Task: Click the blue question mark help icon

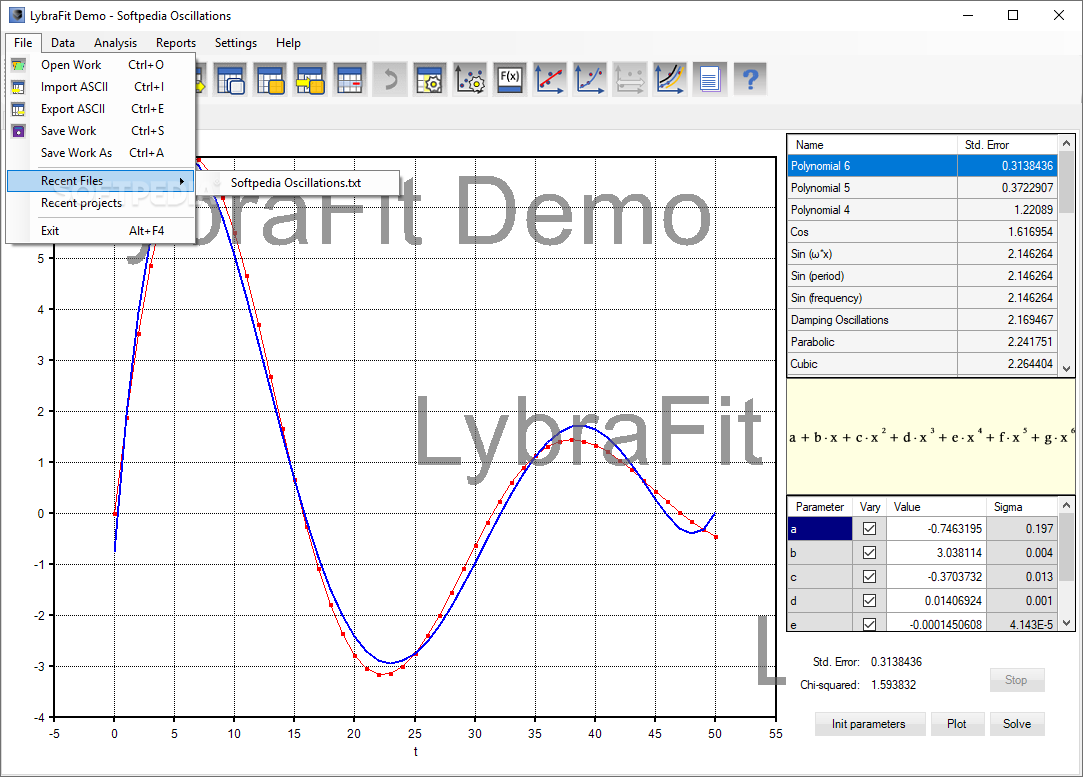Action: pyautogui.click(x=750, y=79)
